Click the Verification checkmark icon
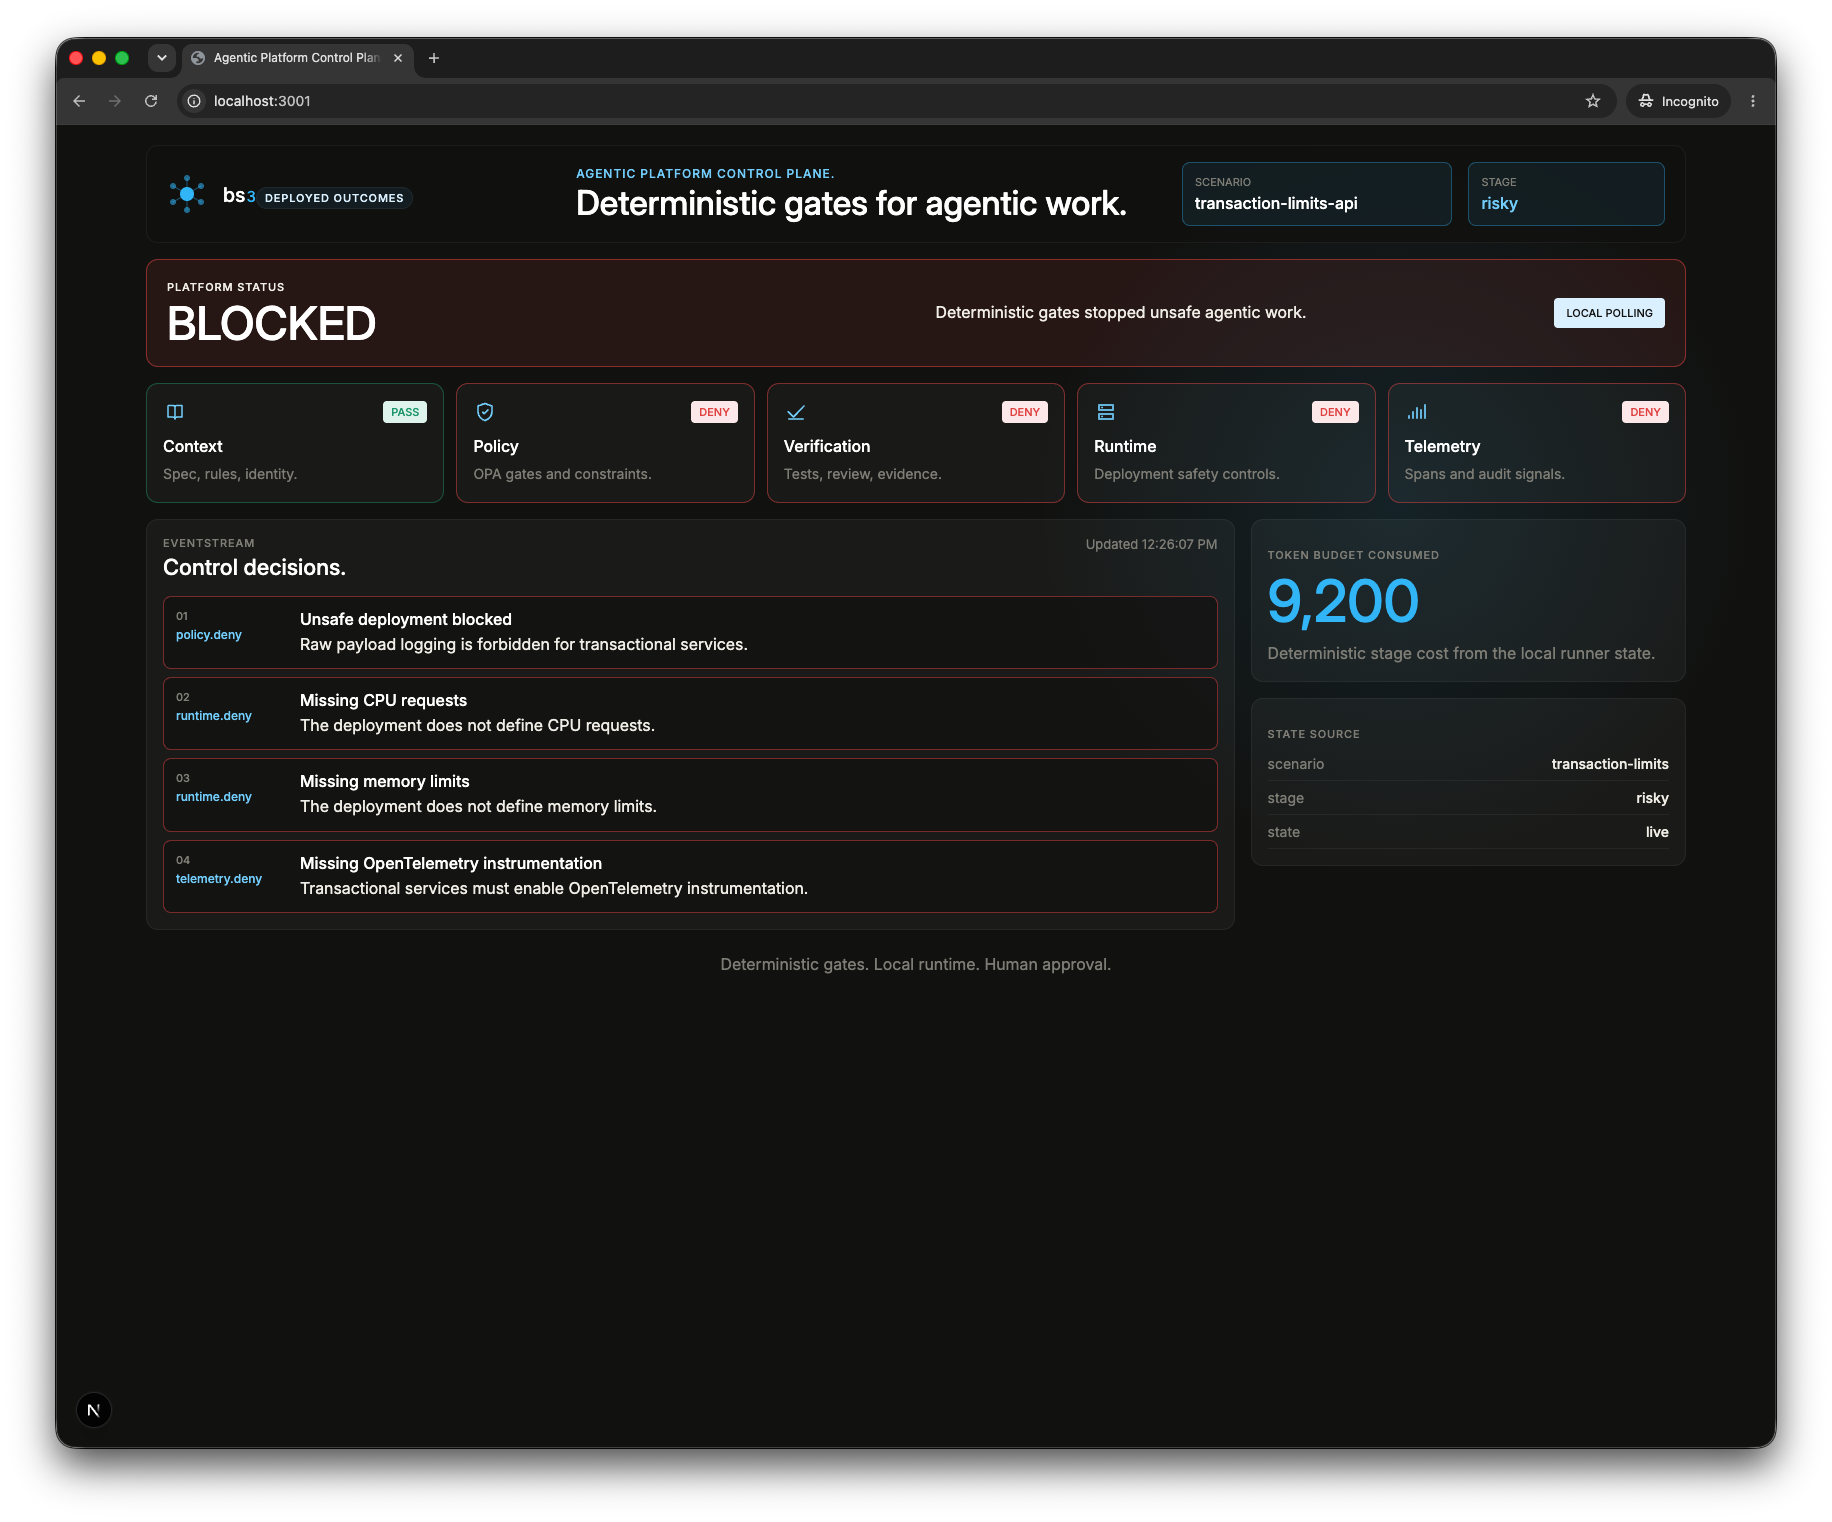Screen dimensions: 1832x1522 coord(796,412)
